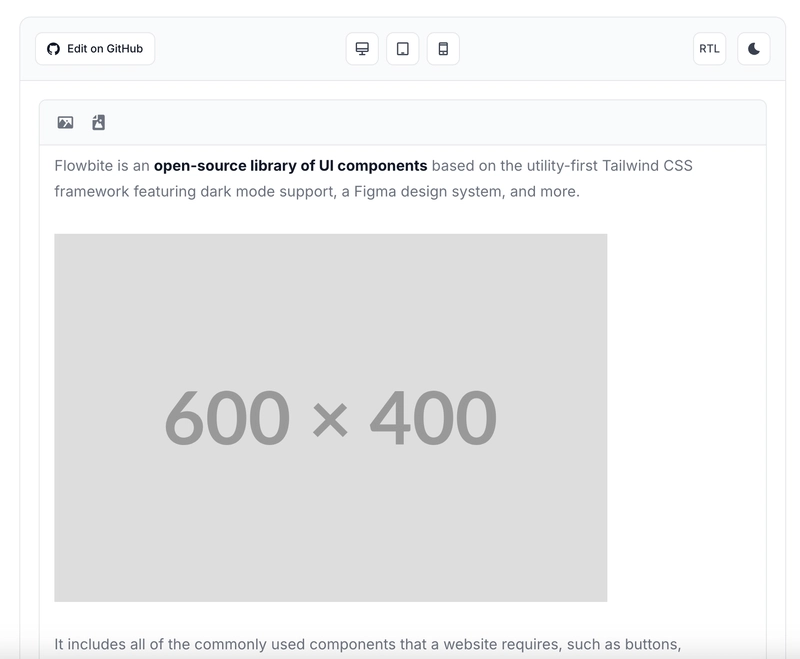Select the 600 × 400 placeholder image
800x659 pixels.
331,418
